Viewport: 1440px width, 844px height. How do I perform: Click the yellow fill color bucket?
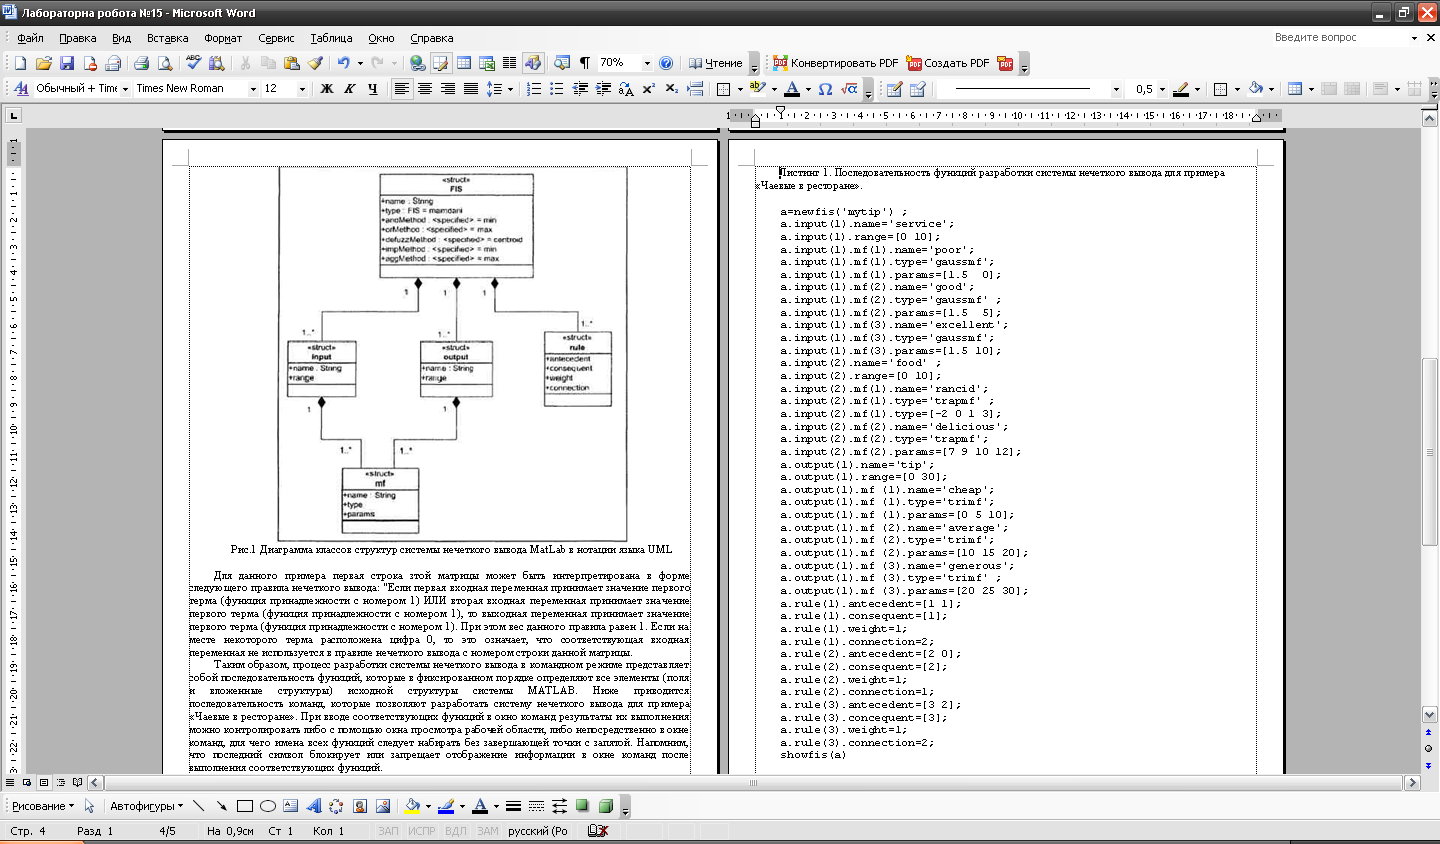pyautogui.click(x=411, y=806)
